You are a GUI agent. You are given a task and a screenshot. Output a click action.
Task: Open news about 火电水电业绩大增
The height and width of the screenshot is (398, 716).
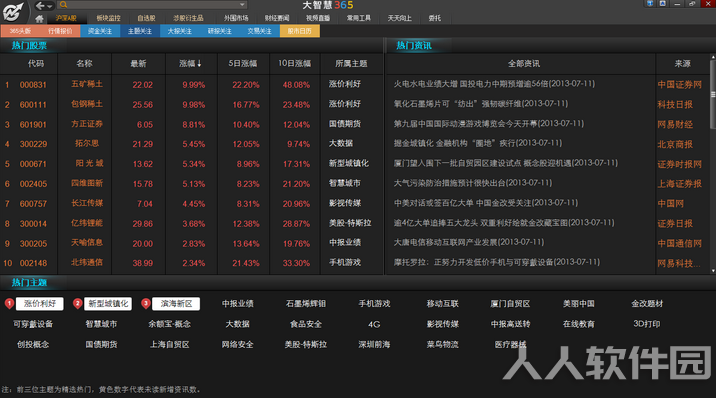tap(494, 84)
